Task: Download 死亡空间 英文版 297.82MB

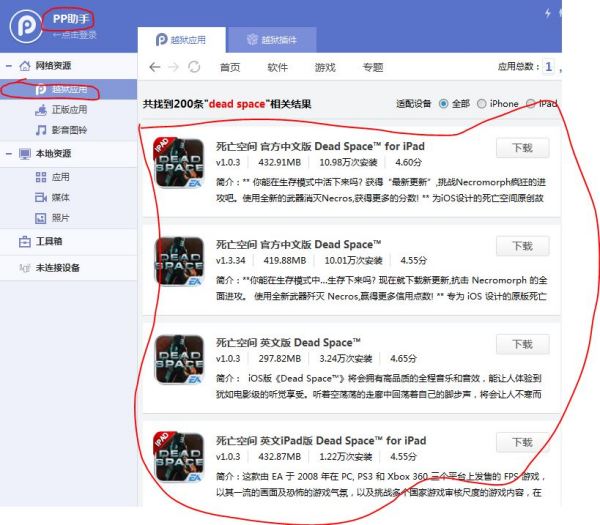Action: coord(523,344)
